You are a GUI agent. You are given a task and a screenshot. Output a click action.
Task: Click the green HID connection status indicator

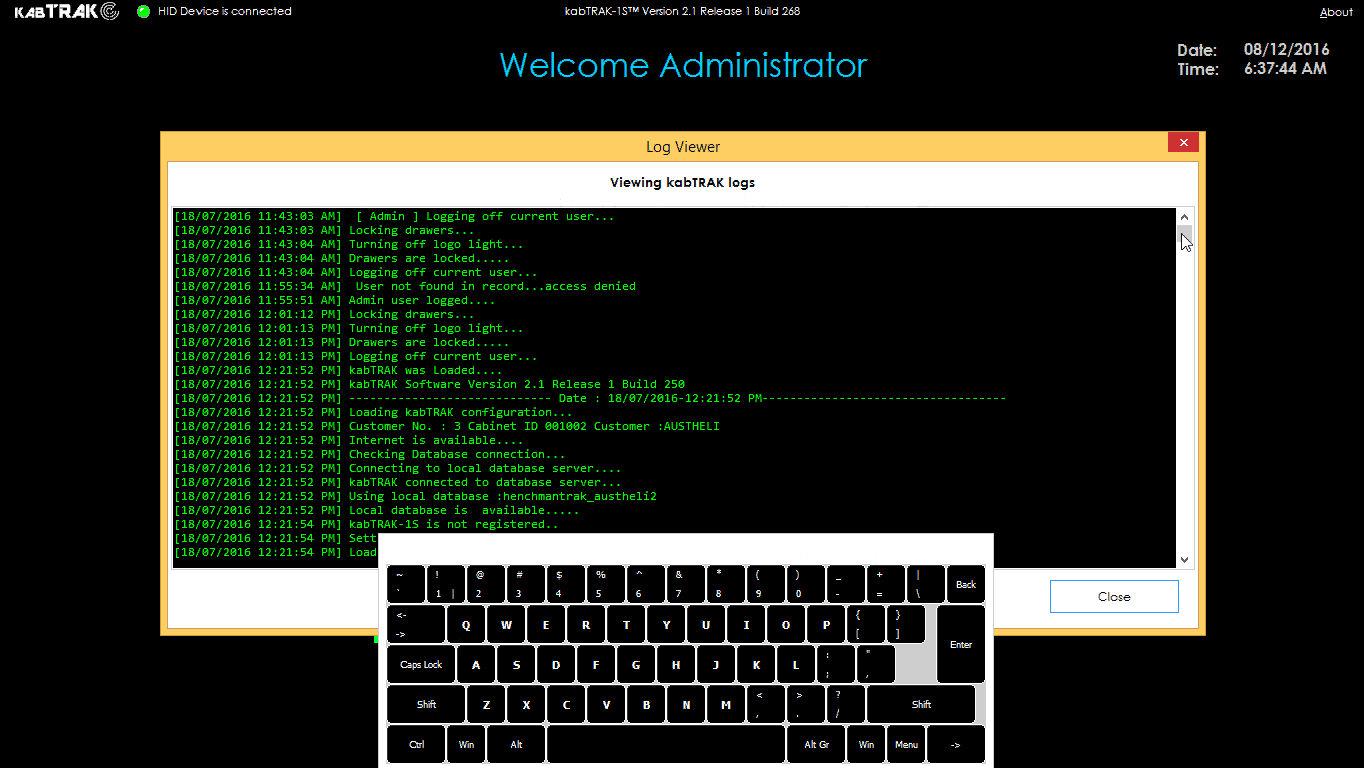[144, 12]
